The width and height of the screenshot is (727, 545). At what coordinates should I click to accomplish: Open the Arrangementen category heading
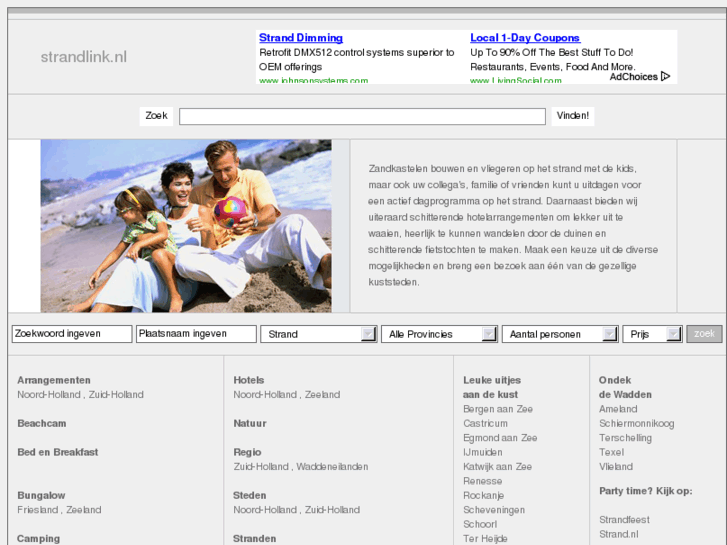point(54,380)
